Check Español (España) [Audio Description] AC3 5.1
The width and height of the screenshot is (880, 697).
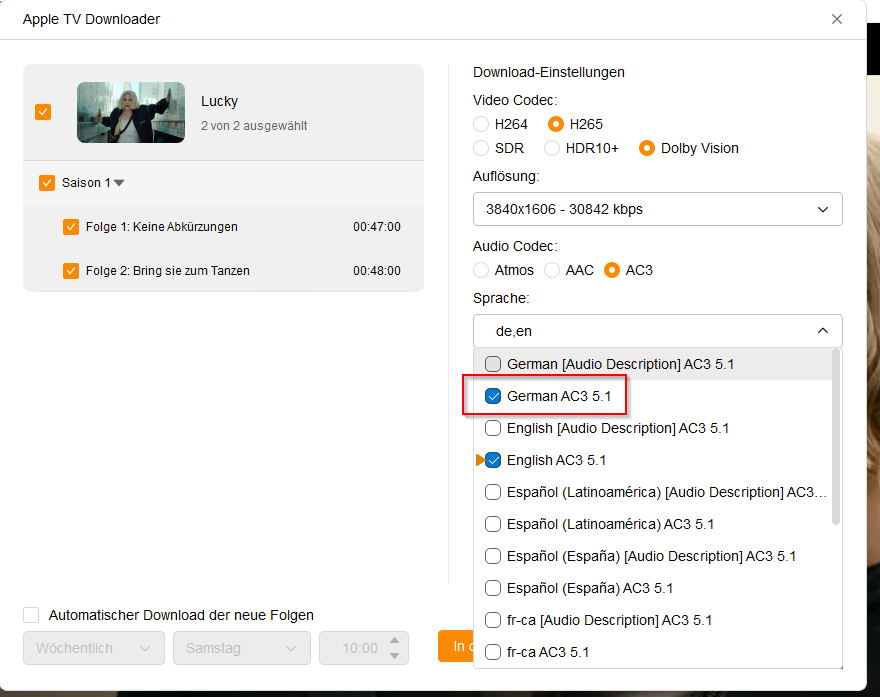493,556
